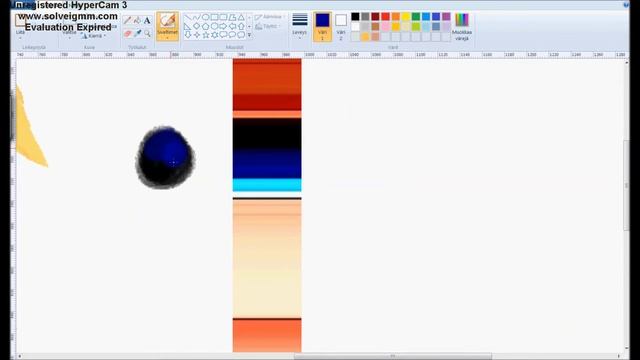Screen dimensions: 640x360
Task: Open Muokkaa värejä edit colors dialog
Action: coord(462,27)
